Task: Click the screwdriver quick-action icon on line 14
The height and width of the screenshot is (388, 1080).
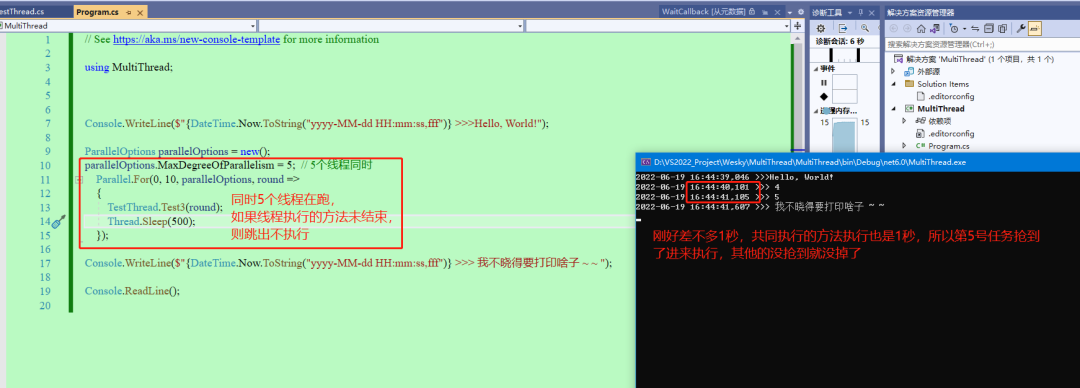Action: click(59, 222)
